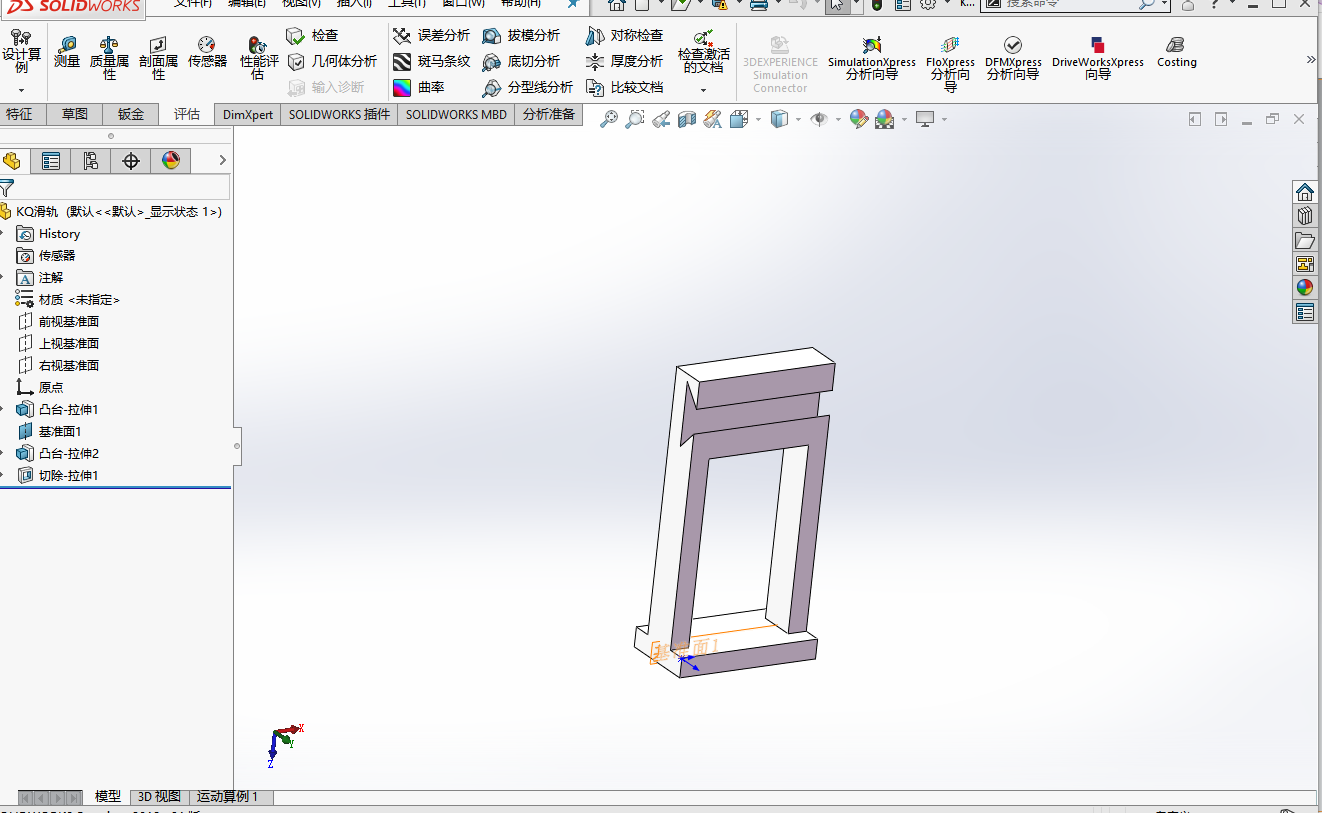Click Zoom to Area in view toolbar

tap(634, 120)
